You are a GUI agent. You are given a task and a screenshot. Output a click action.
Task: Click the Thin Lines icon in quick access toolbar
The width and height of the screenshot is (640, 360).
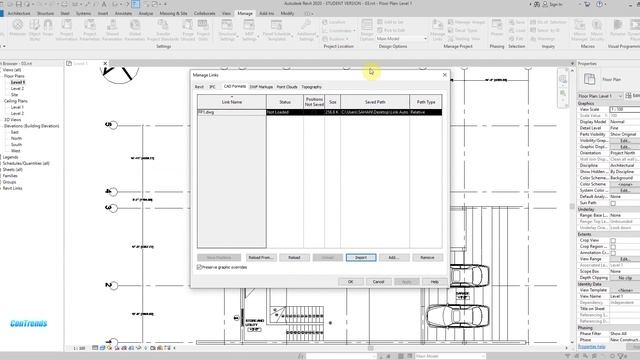point(136,4)
